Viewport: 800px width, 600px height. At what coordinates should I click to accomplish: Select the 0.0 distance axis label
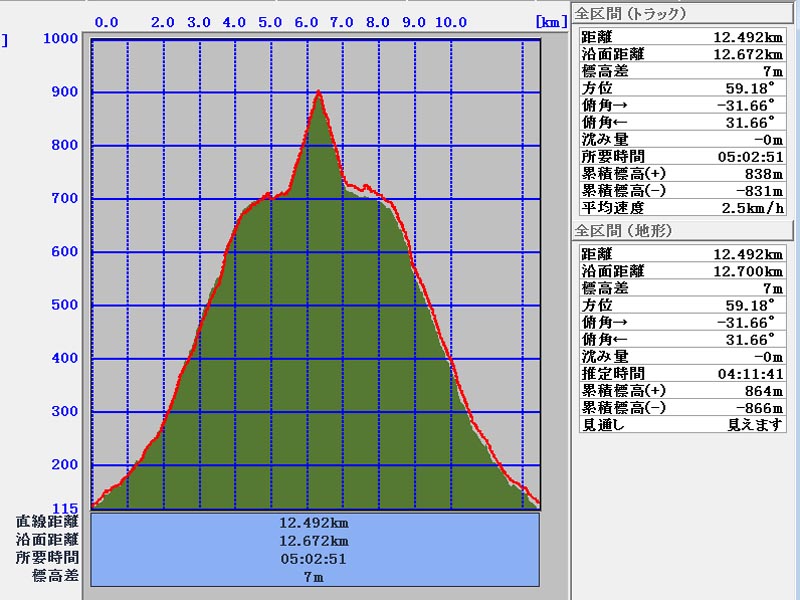106,21
